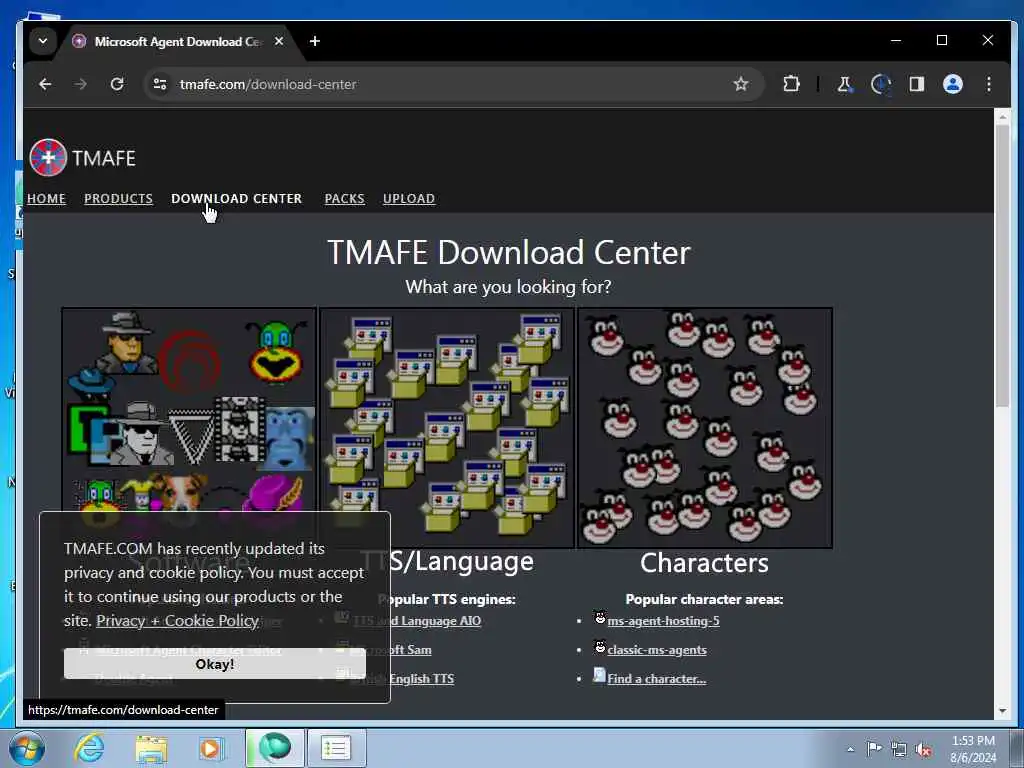Screen dimensions: 1024x768
Task: Click the icon beside classic-ms-agents
Action: (x=600, y=647)
